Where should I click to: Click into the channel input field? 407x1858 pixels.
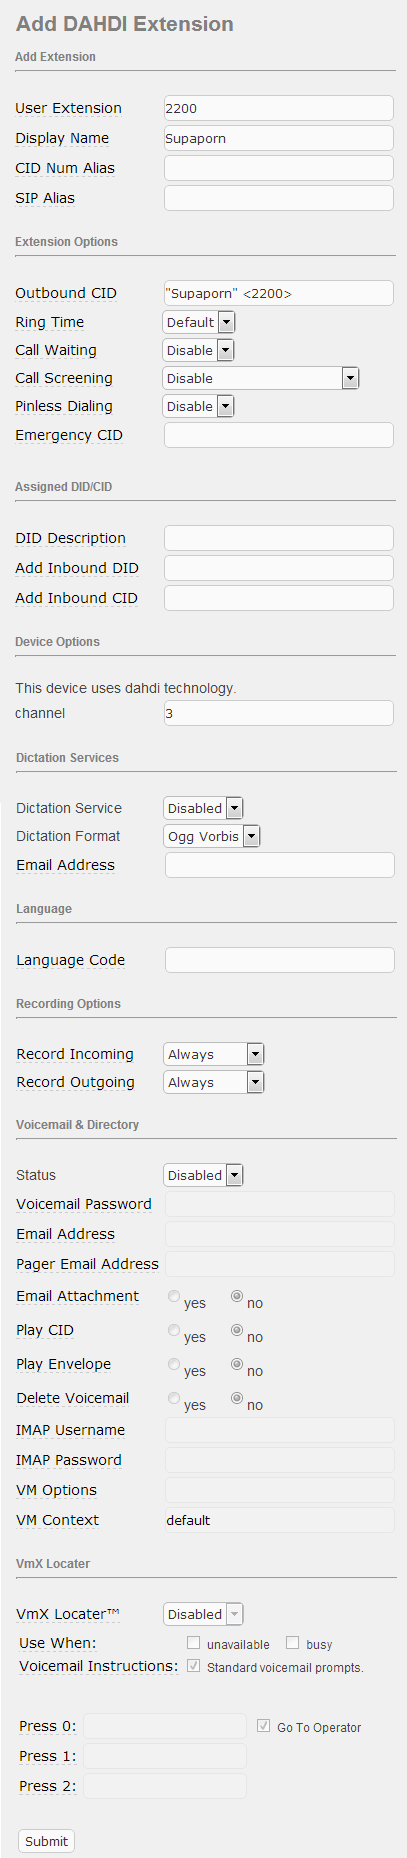pos(279,713)
